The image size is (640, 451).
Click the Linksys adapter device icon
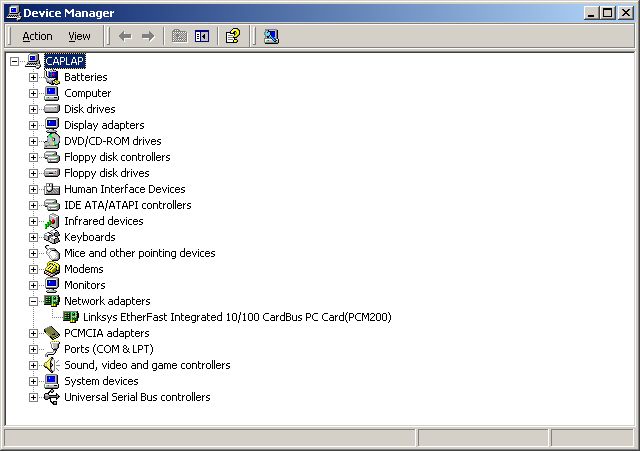71,317
